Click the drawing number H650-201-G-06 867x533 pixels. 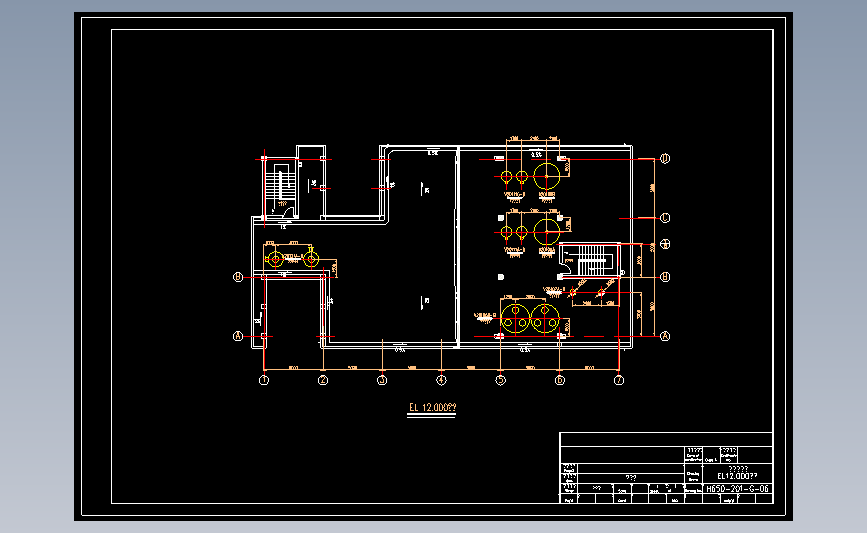click(738, 489)
